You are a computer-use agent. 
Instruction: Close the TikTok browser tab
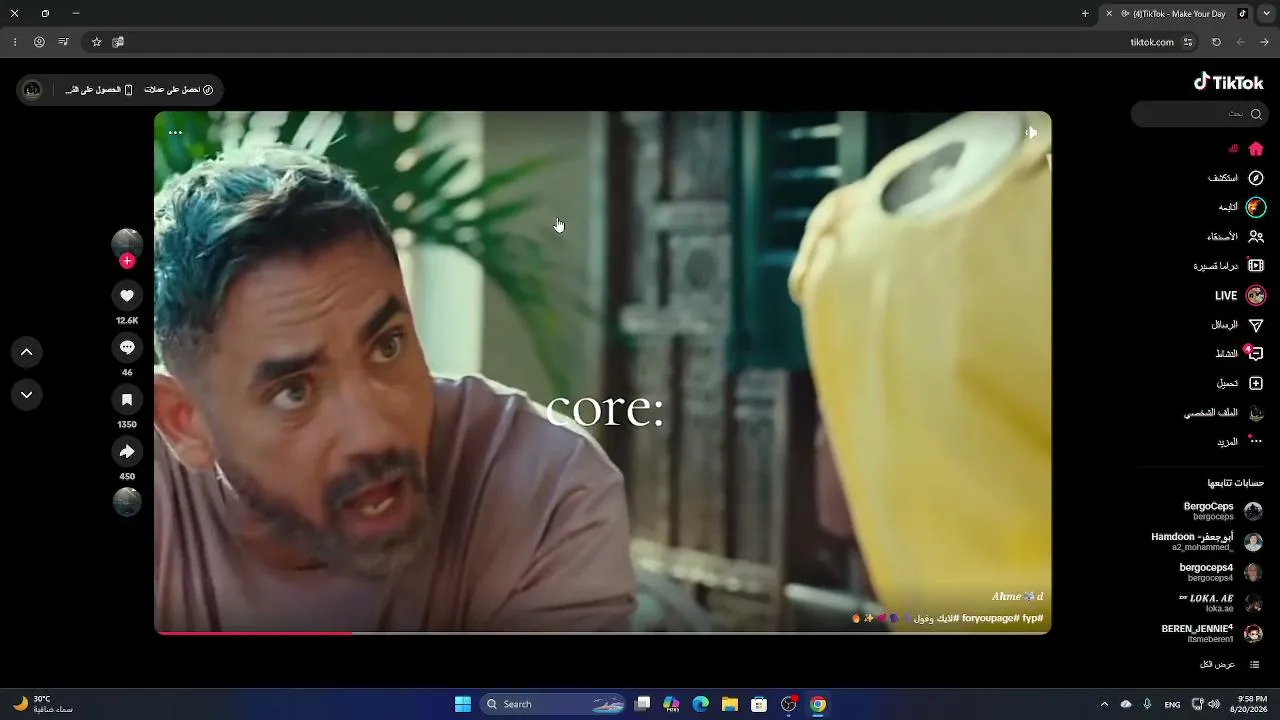tap(1109, 14)
